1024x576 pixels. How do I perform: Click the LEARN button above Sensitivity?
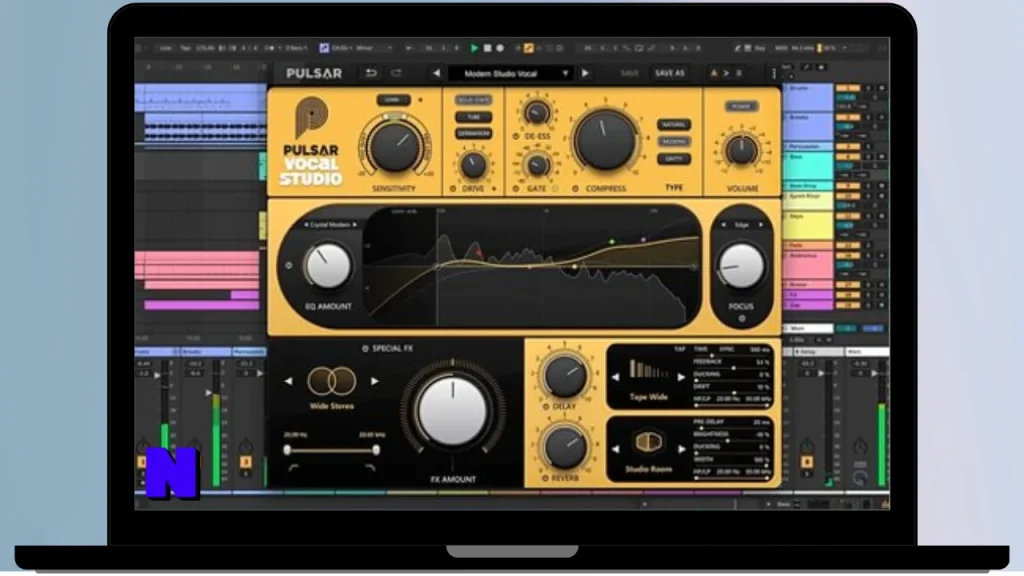[392, 100]
